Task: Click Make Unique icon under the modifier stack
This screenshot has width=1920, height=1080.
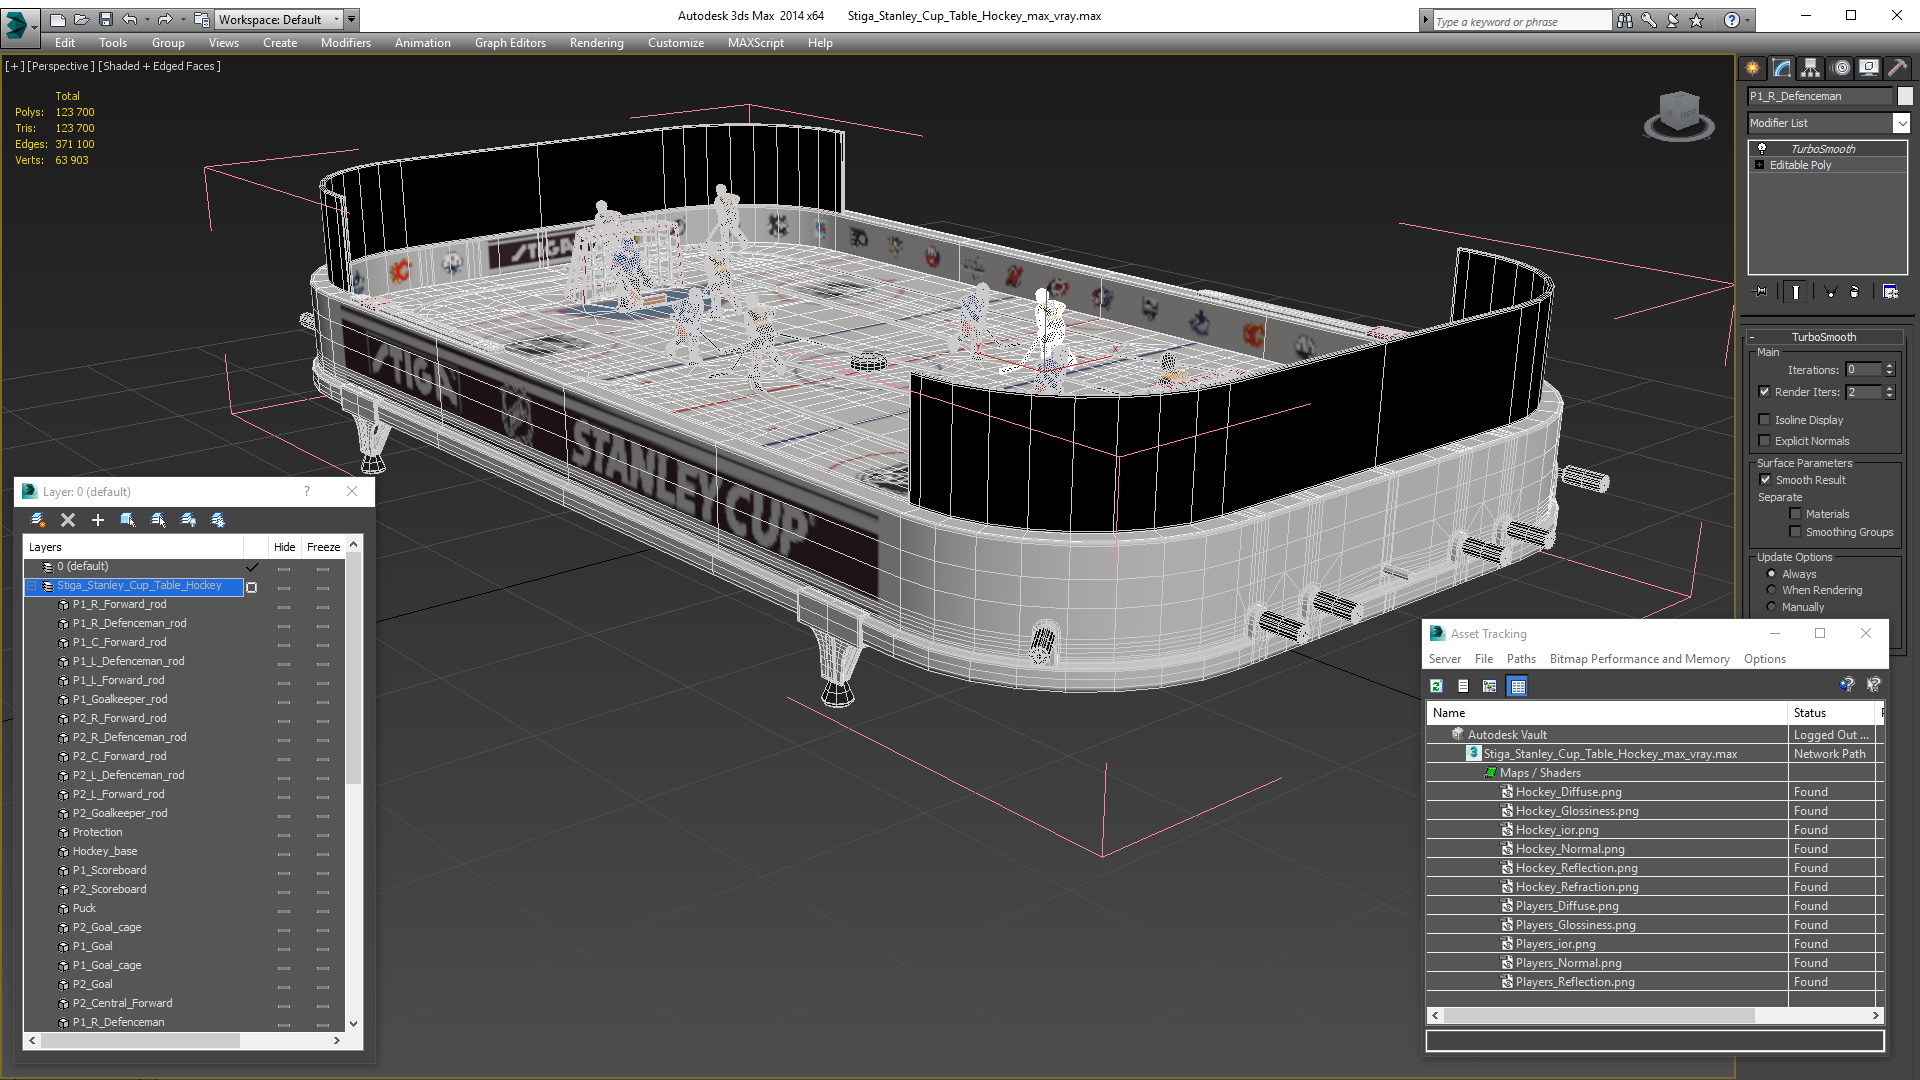Action: pyautogui.click(x=1830, y=292)
